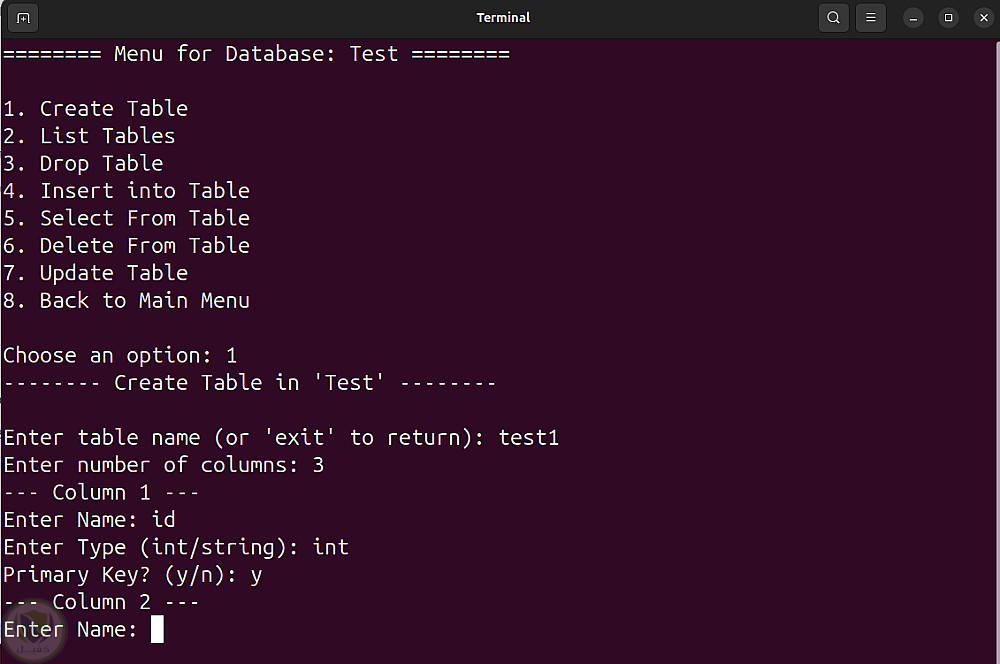Minimize the Terminal window

[913, 18]
